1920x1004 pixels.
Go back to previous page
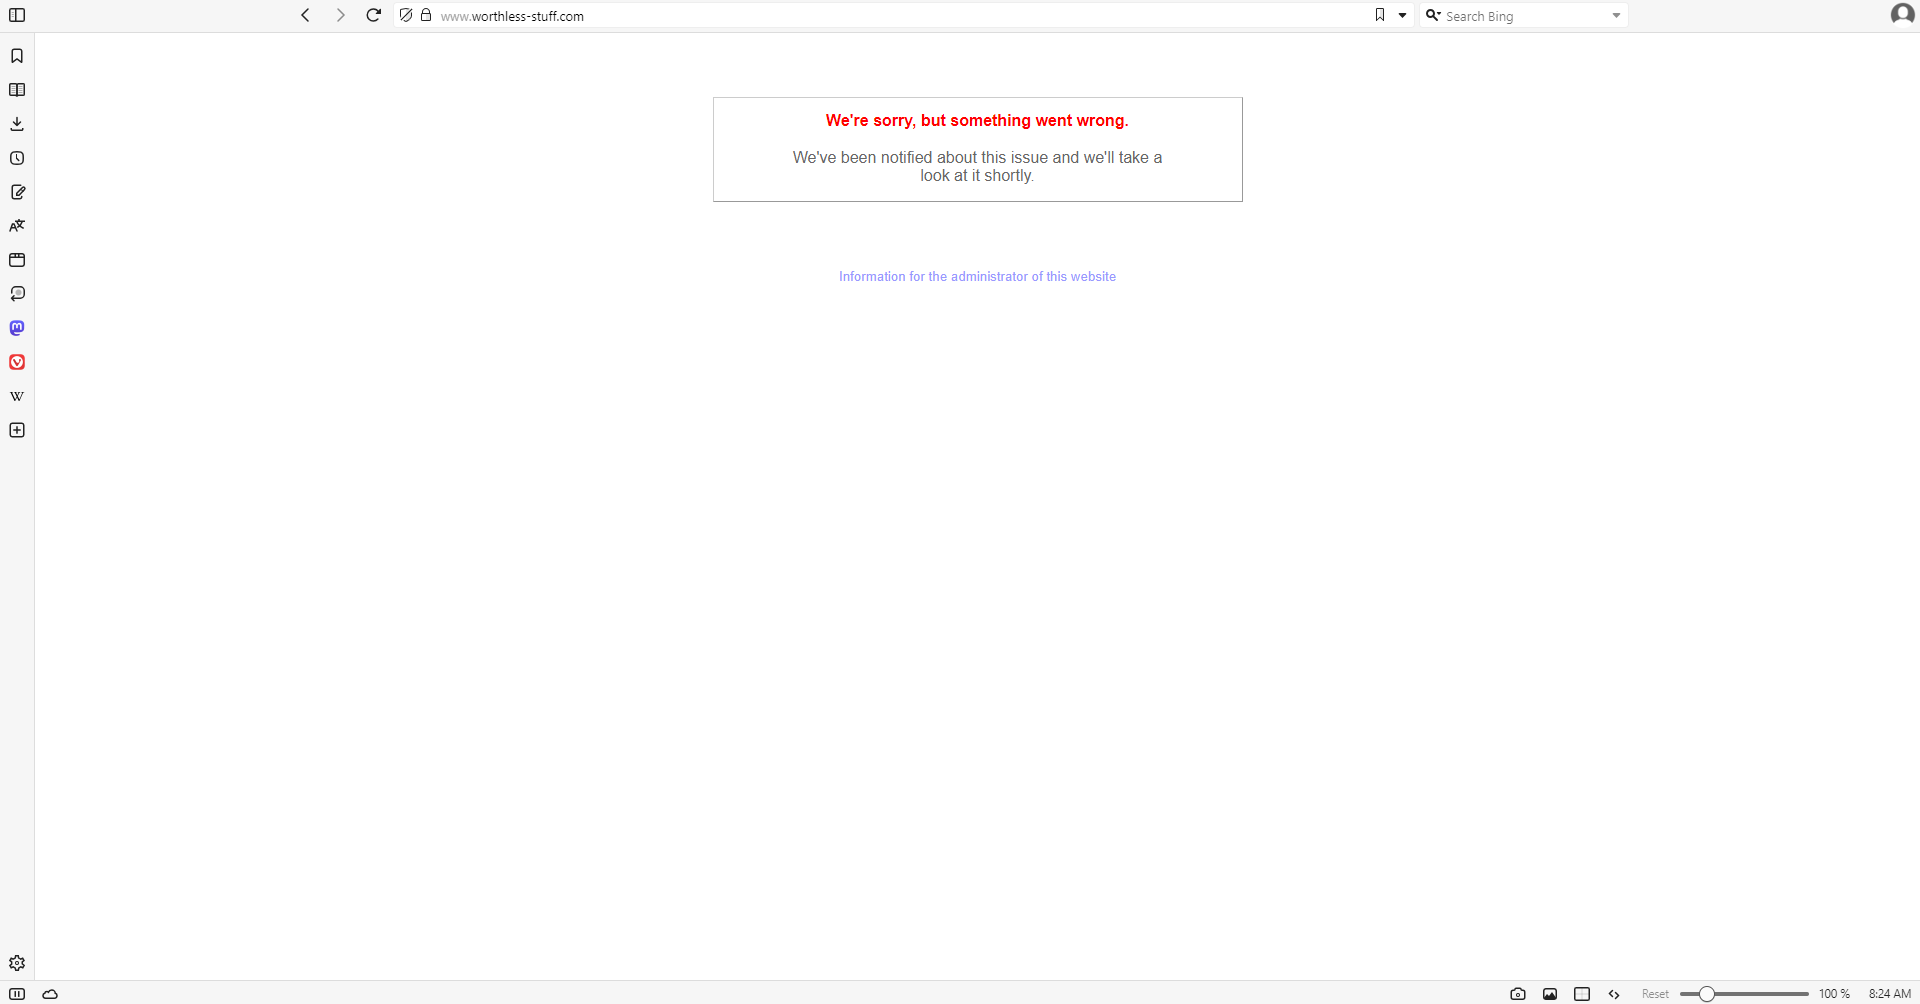[x=306, y=15]
